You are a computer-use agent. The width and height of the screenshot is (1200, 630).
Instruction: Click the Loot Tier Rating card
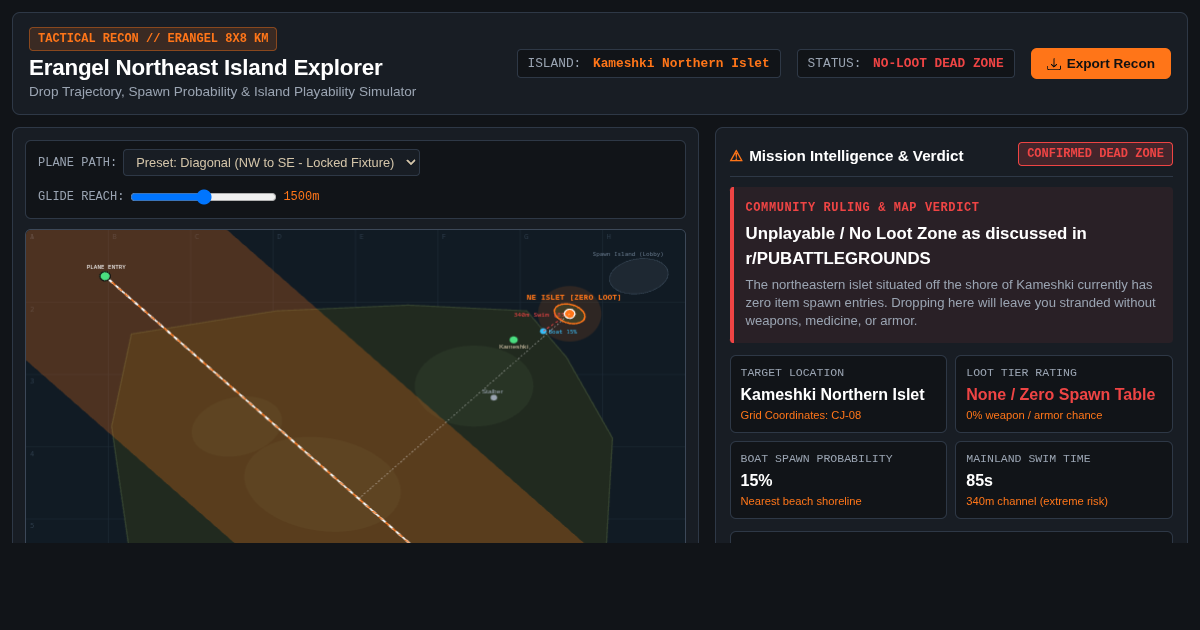pos(1064,394)
